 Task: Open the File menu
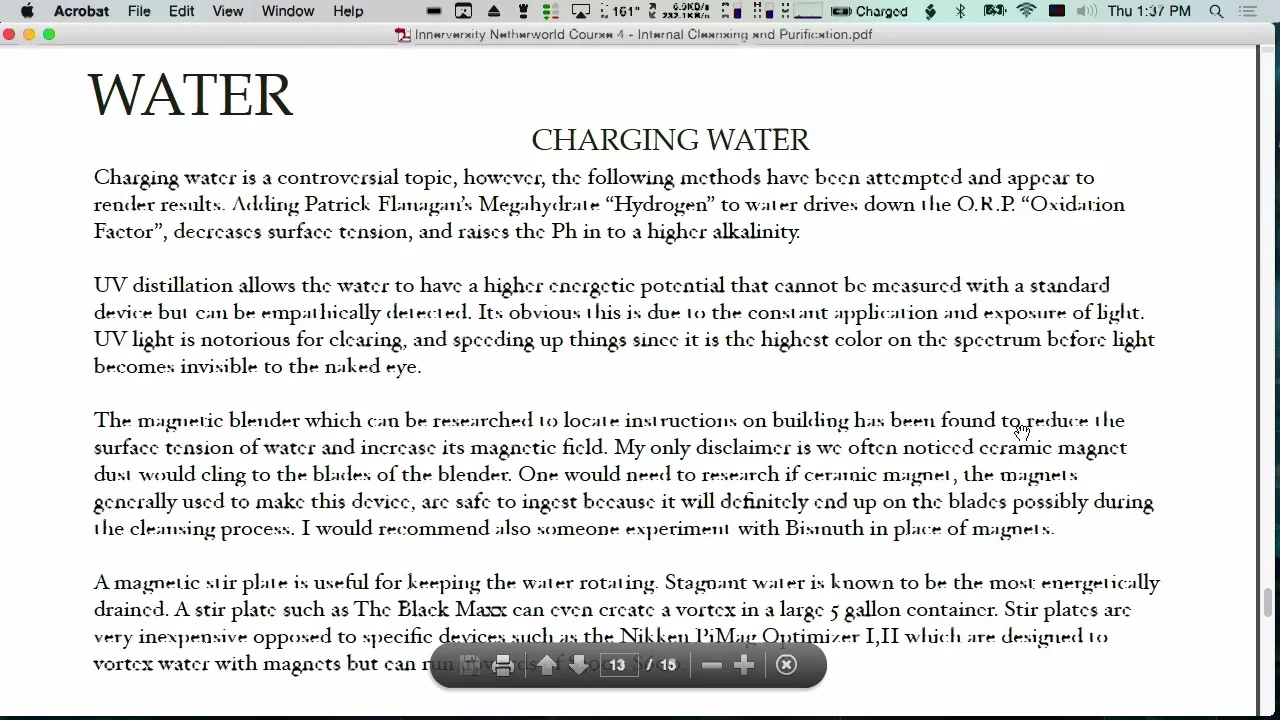tap(139, 11)
